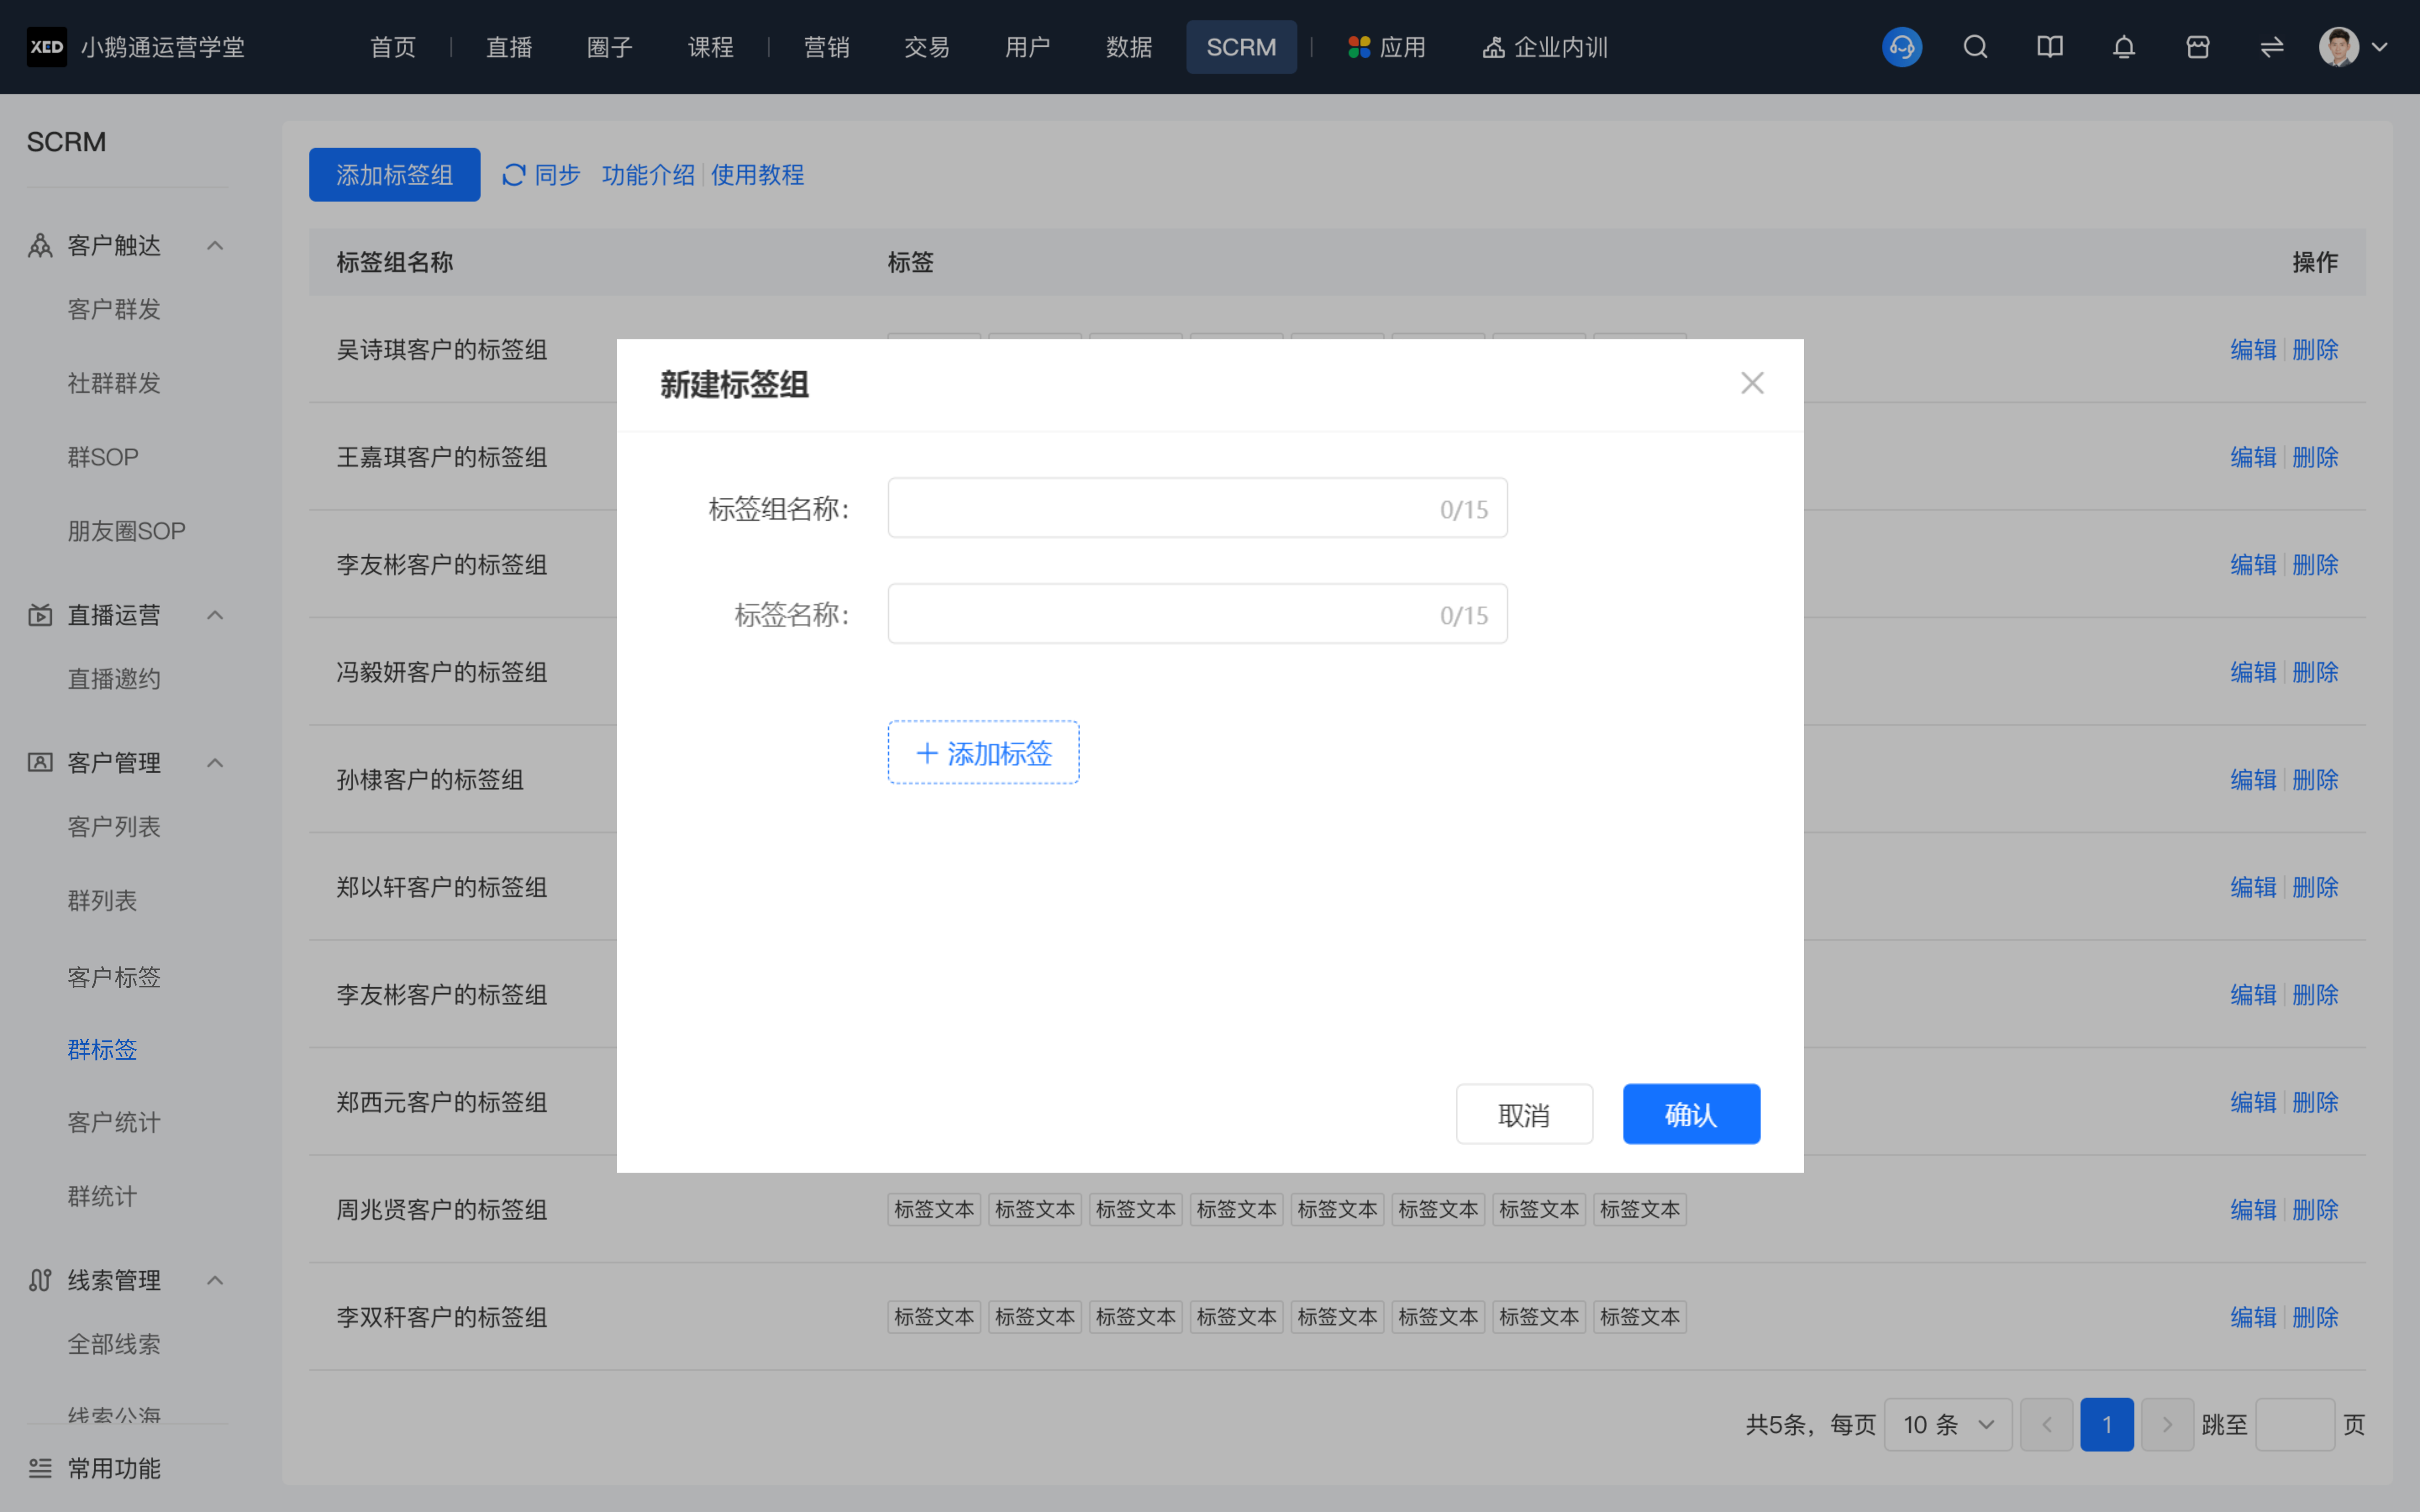Click the 直播运营 sidebar icon
This screenshot has width=2420, height=1512.
click(40, 615)
